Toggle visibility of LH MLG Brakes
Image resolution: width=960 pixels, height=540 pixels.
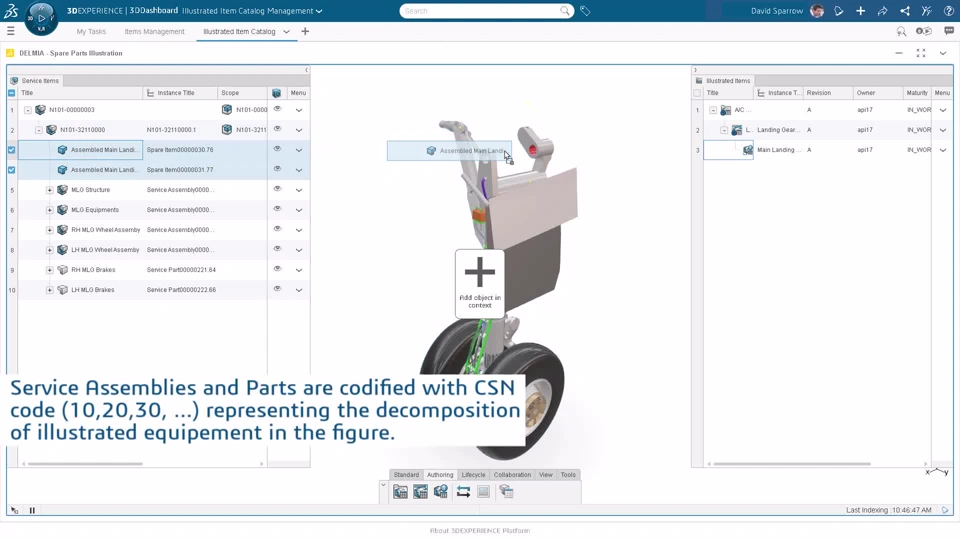277,289
